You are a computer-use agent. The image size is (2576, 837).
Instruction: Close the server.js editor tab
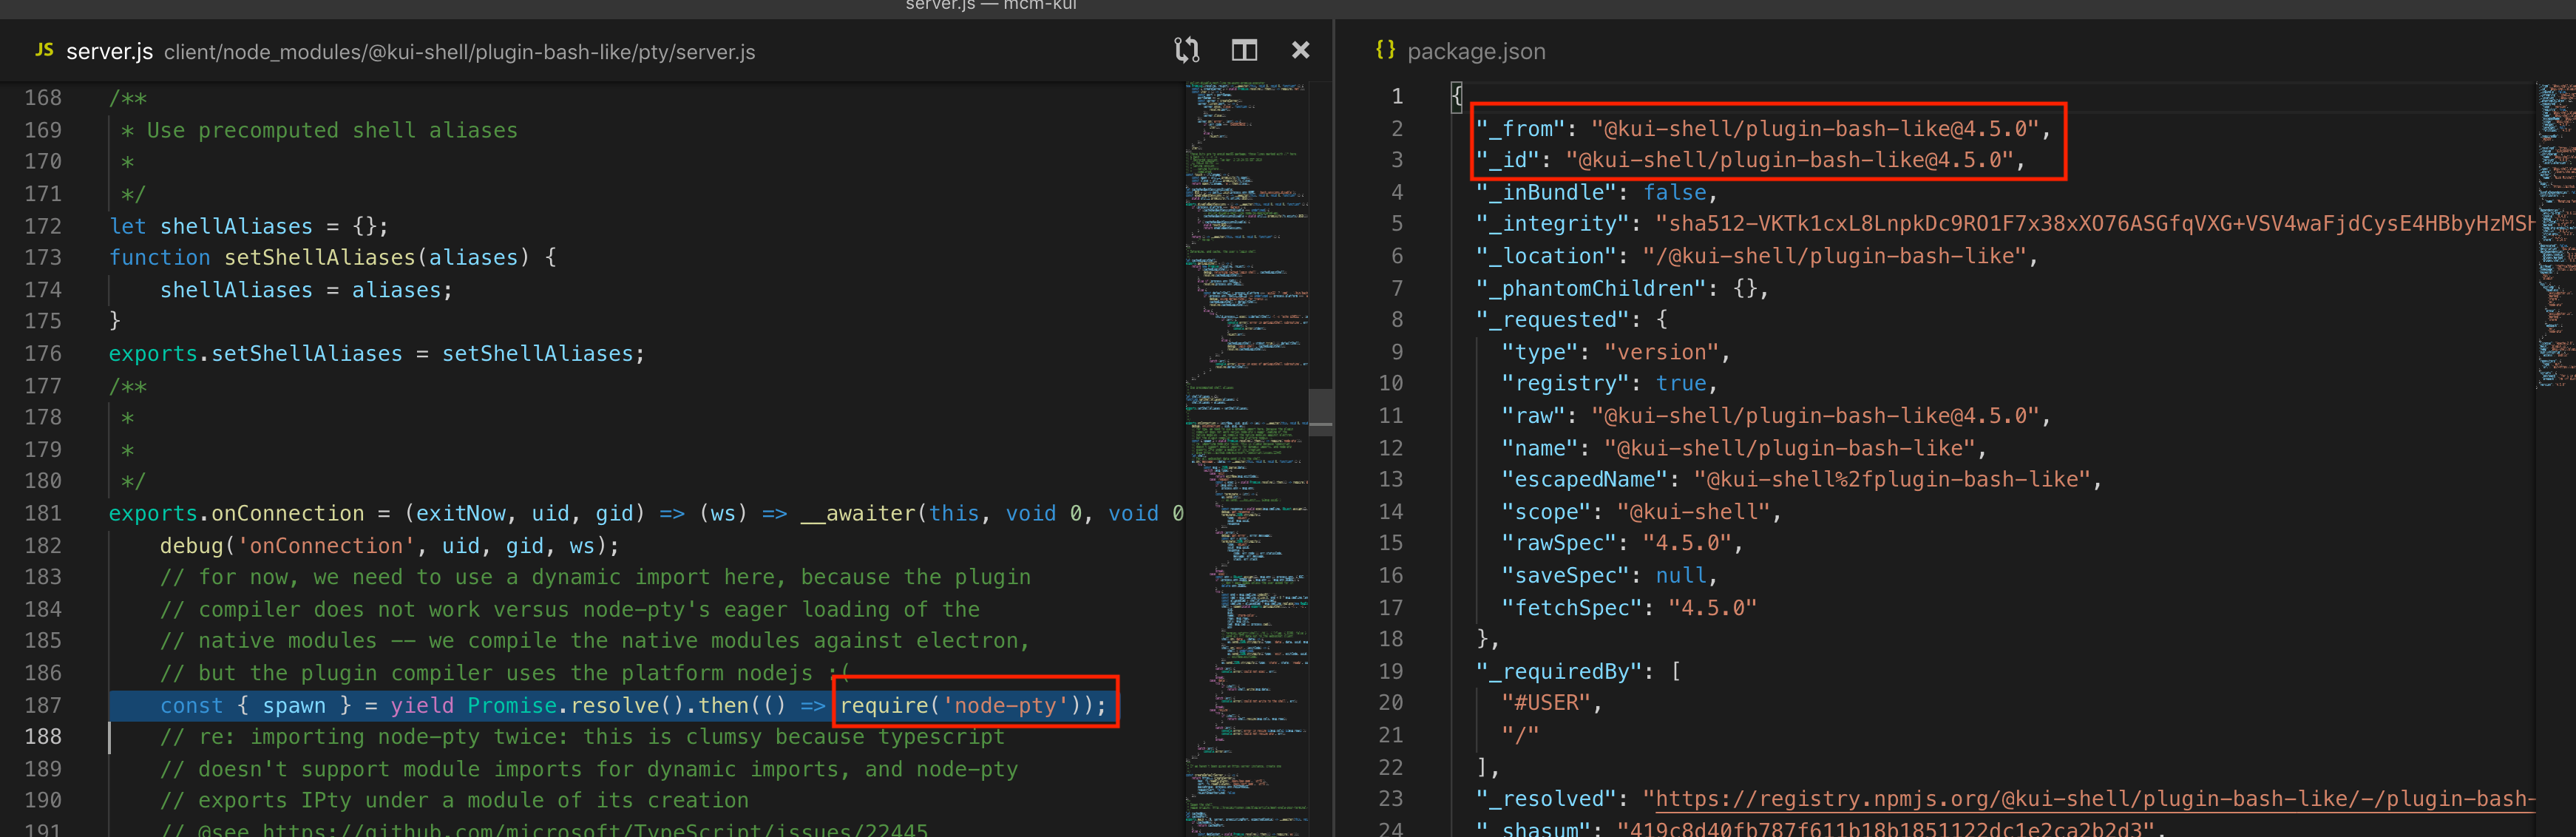(1300, 50)
